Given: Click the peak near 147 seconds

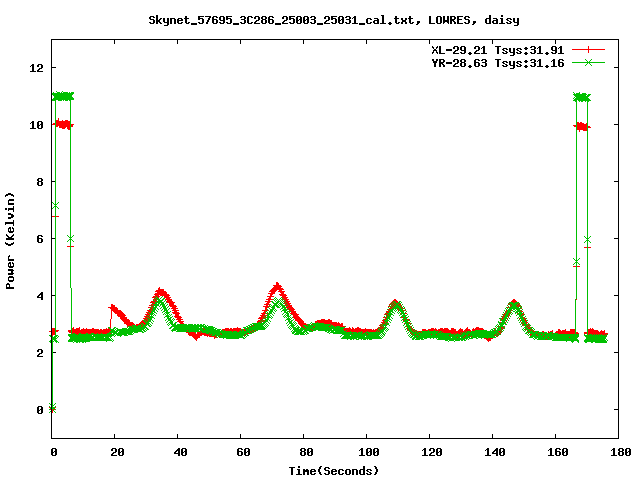Looking at the screenshot, I should (x=514, y=304).
